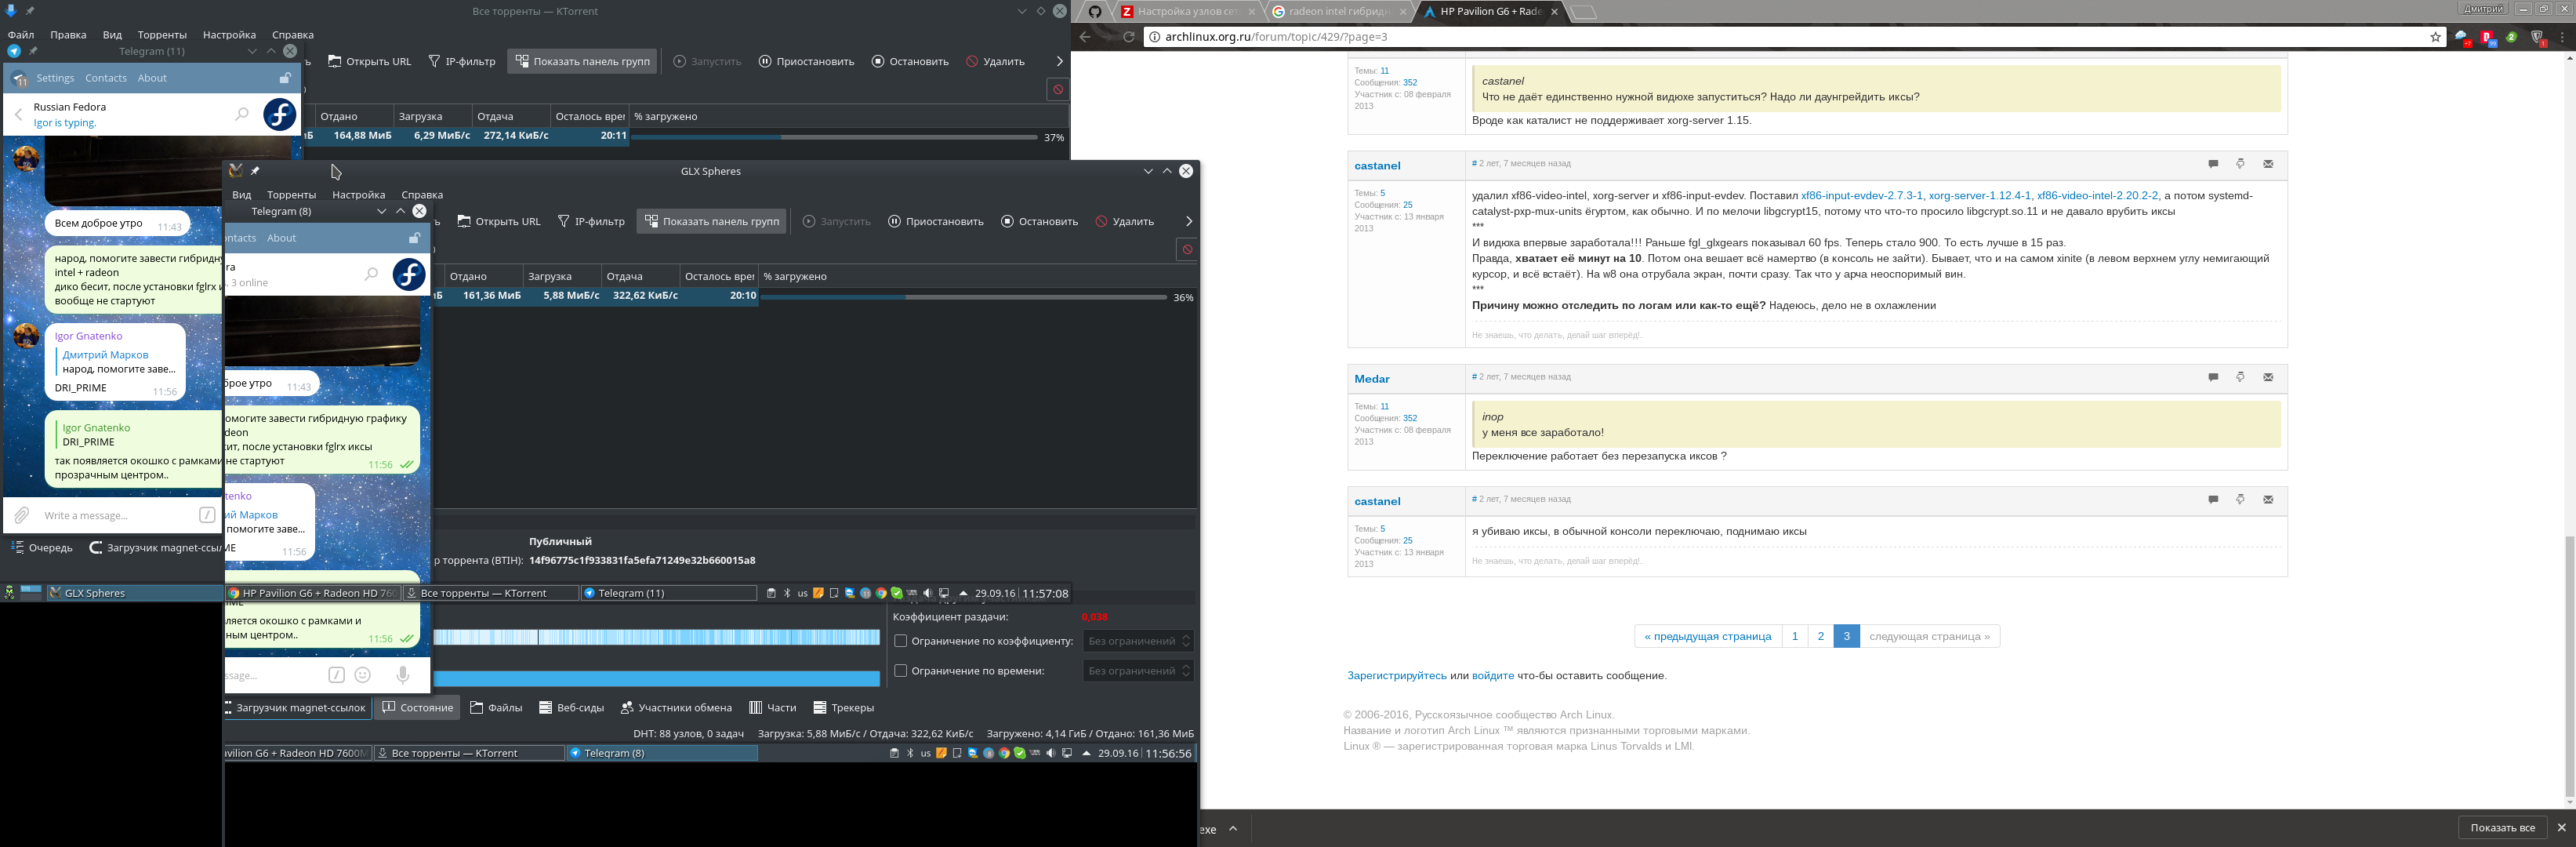Click the Зарегистрируйтесь link
The image size is (2576, 847).
[1396, 676]
